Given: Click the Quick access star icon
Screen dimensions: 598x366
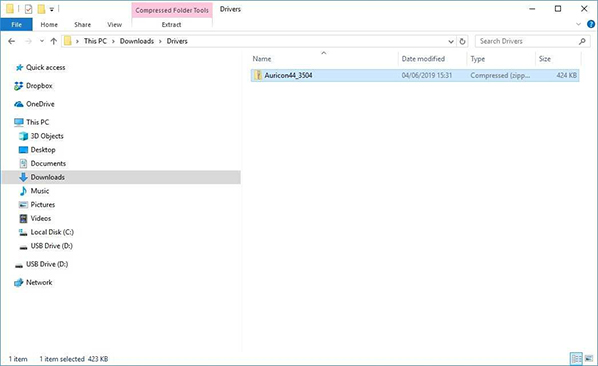Looking at the screenshot, I should pyautogui.click(x=19, y=67).
